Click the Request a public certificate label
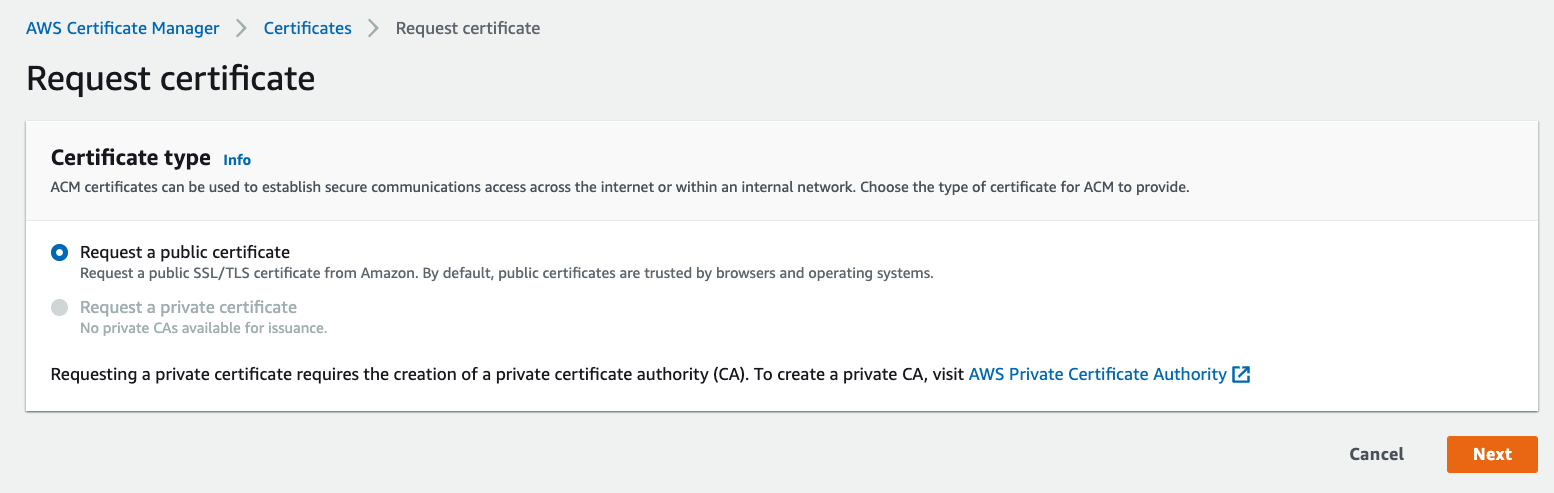1554x493 pixels. pyautogui.click(x=185, y=252)
